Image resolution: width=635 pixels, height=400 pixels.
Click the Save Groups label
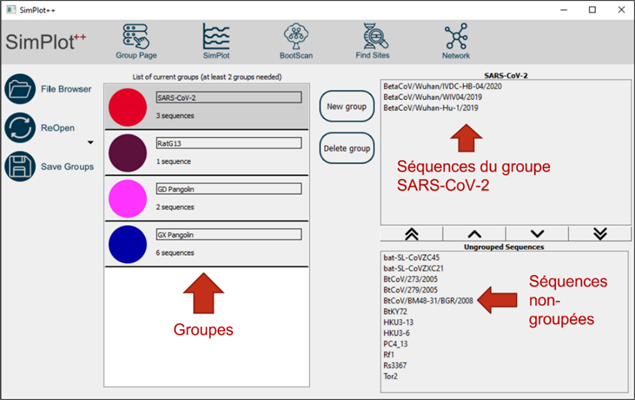click(67, 167)
